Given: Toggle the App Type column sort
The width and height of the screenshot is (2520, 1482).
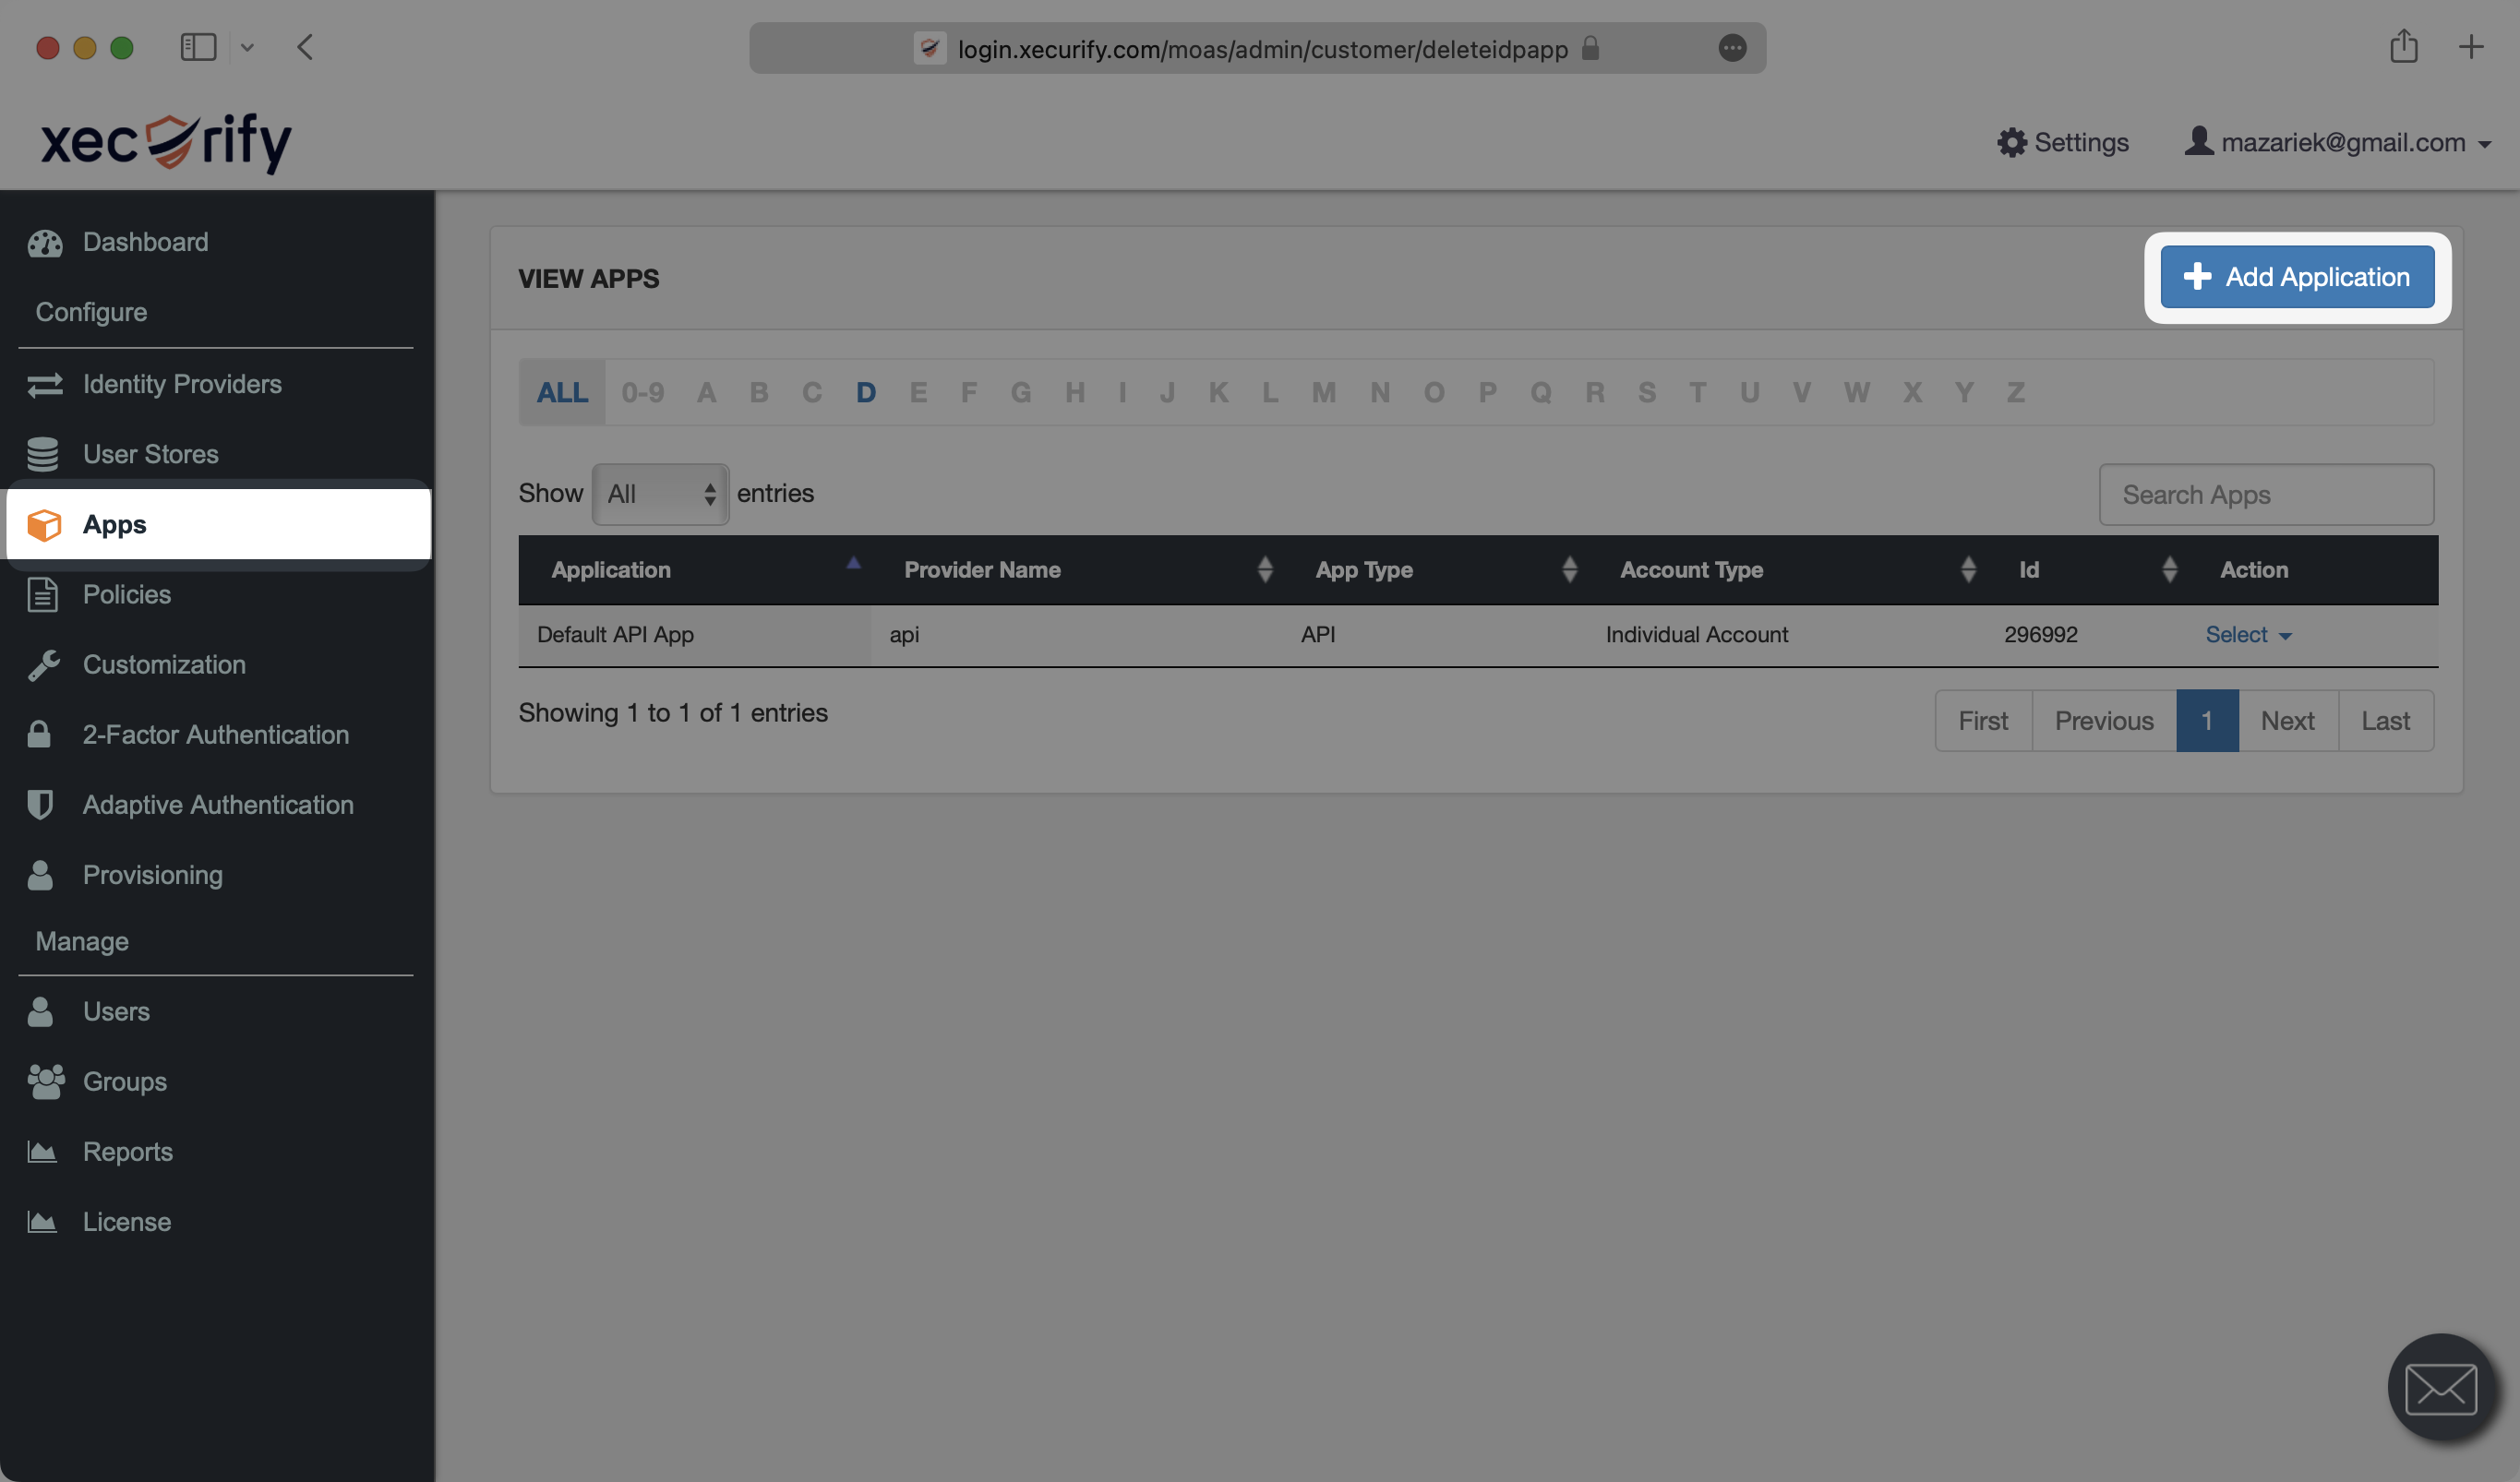Looking at the screenshot, I should tap(1567, 570).
